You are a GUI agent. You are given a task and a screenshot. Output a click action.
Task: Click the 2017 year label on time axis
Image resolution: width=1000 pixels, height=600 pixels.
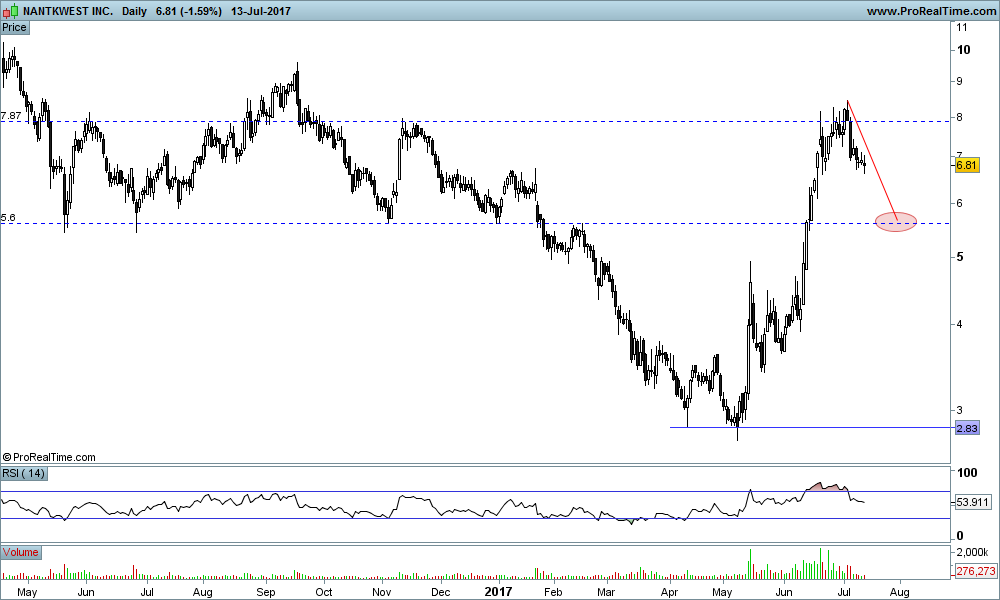point(498,592)
